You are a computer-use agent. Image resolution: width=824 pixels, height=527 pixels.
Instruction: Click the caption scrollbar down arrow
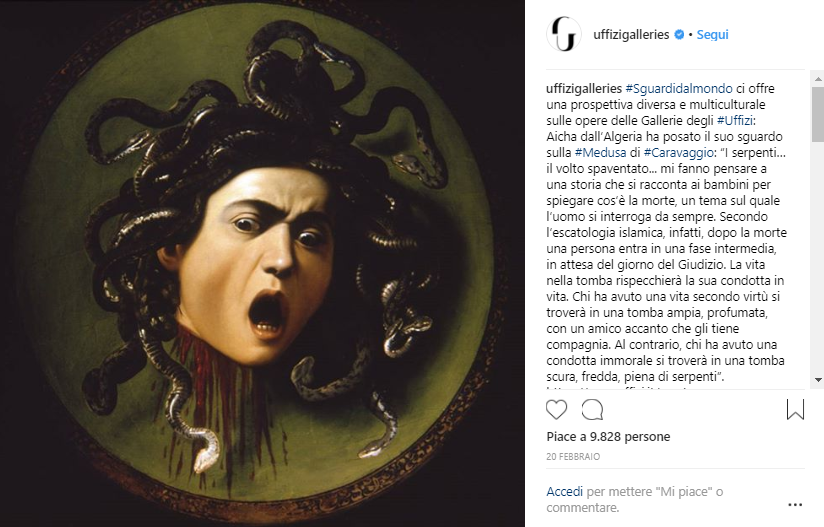pyautogui.click(x=818, y=379)
